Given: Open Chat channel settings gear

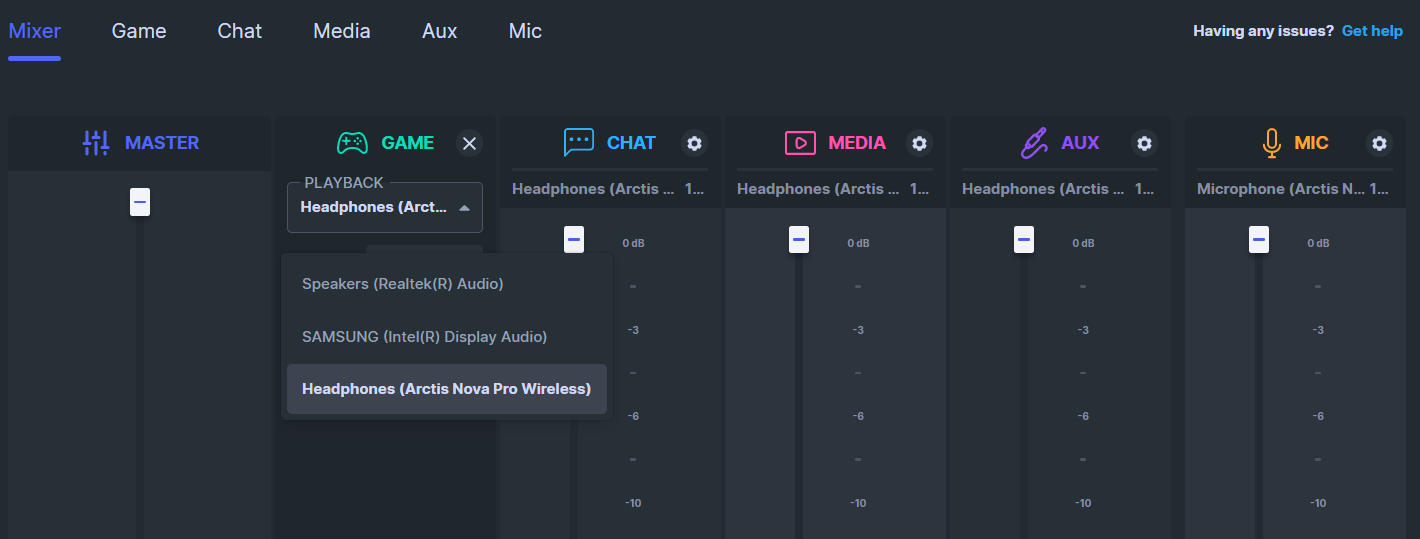Looking at the screenshot, I should [x=694, y=143].
